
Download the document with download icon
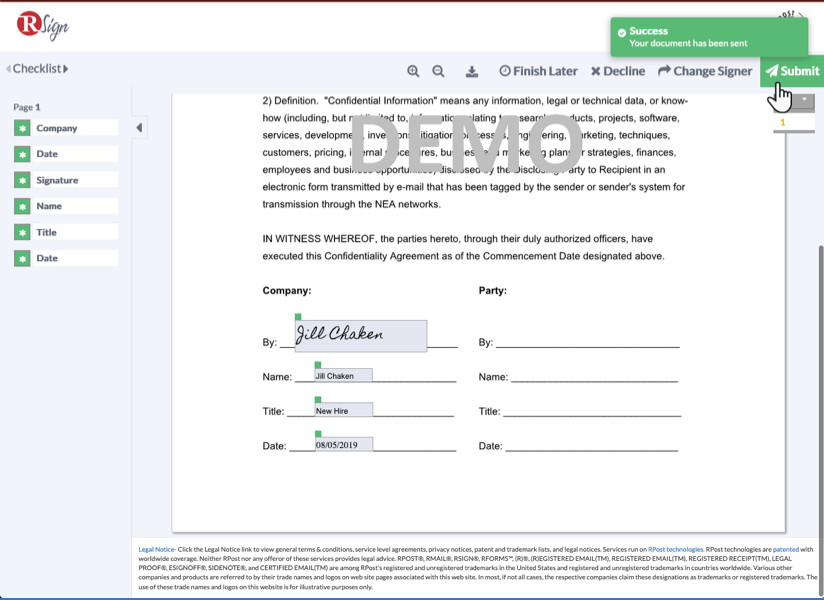pos(472,71)
